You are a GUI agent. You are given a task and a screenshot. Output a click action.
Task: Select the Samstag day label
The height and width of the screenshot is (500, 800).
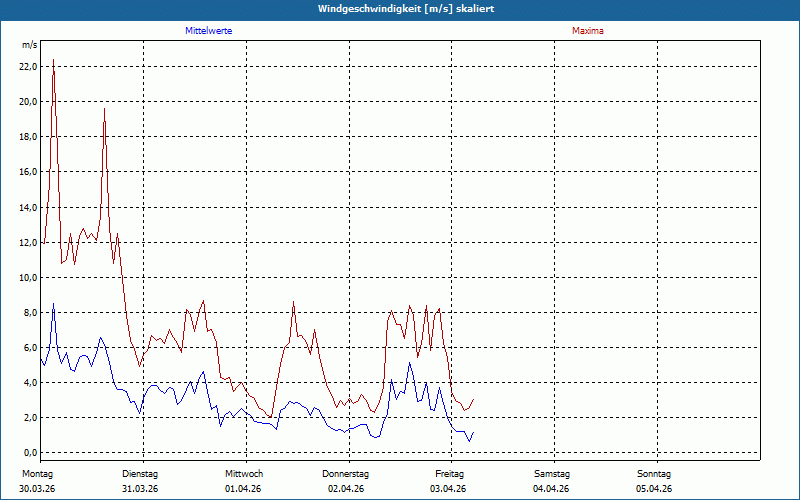pos(552,474)
